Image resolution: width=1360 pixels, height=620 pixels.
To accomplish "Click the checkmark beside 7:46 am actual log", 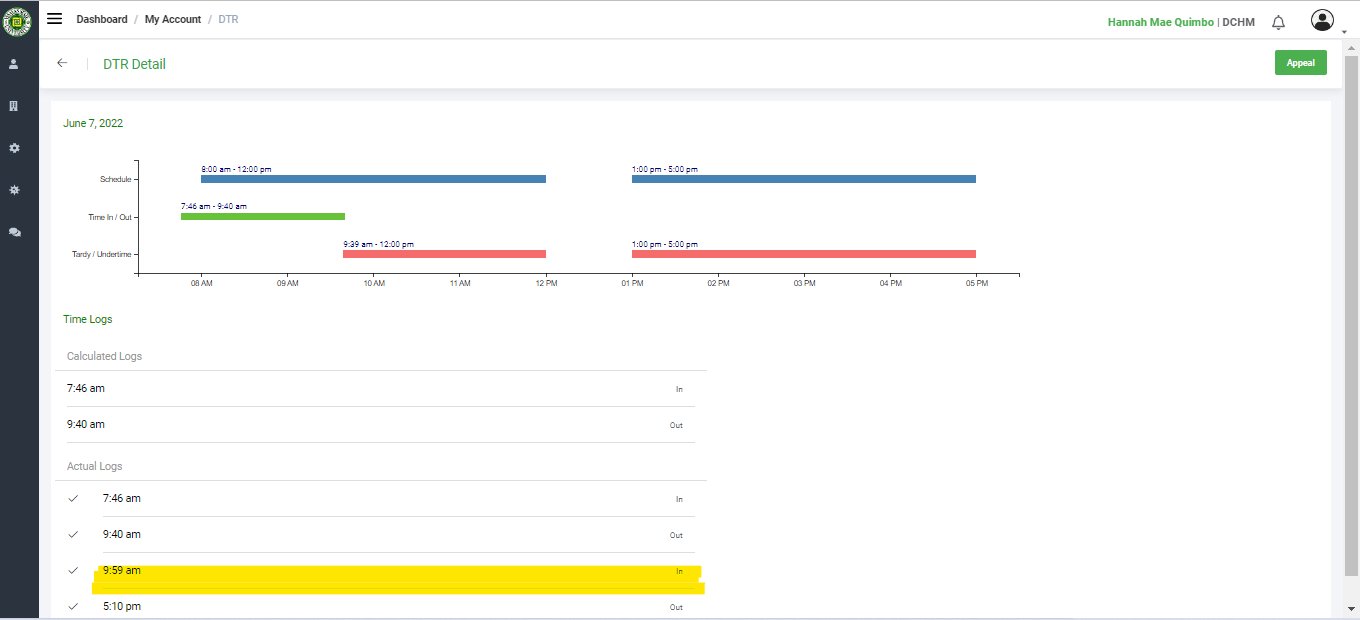I will coord(73,498).
